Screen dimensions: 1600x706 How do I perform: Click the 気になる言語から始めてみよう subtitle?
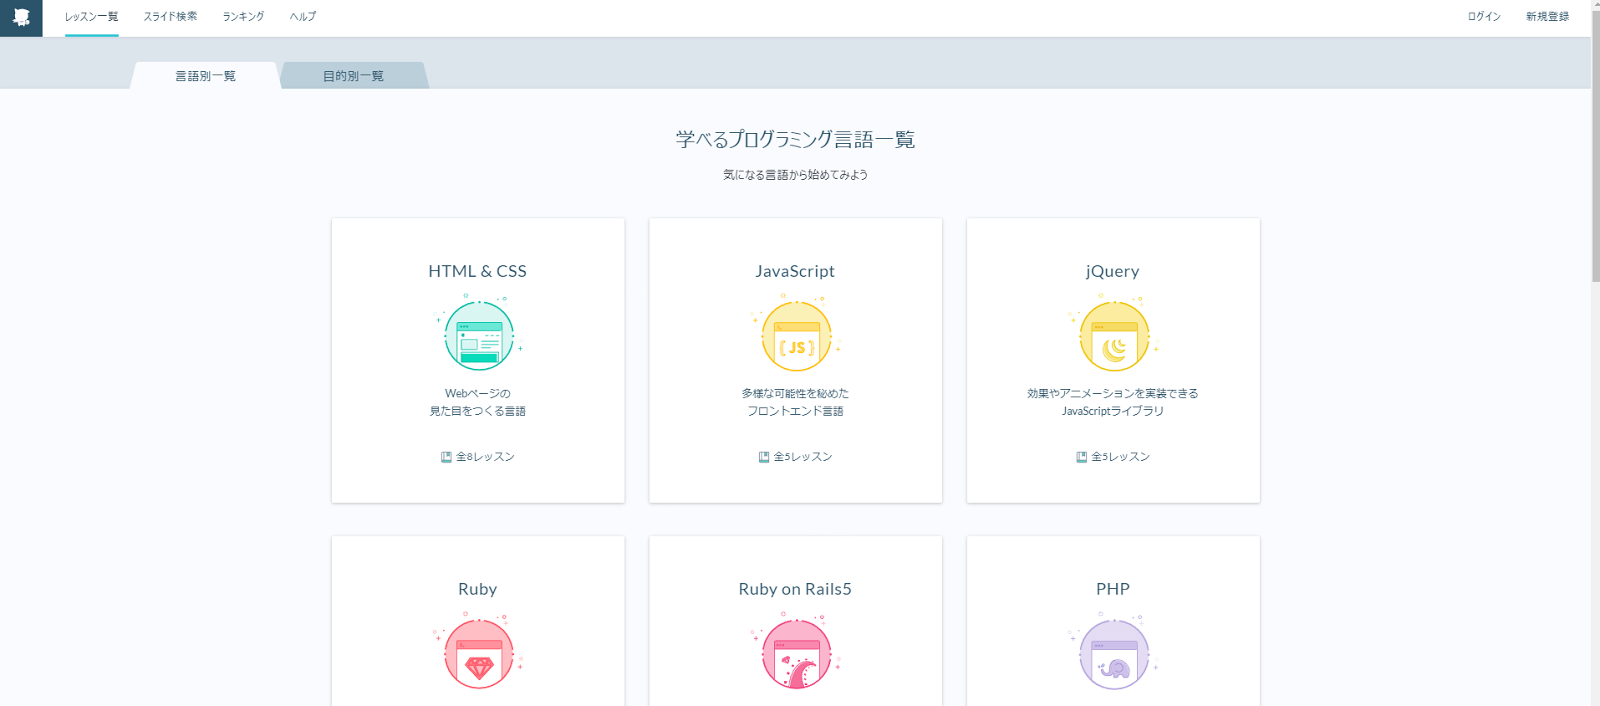(795, 175)
